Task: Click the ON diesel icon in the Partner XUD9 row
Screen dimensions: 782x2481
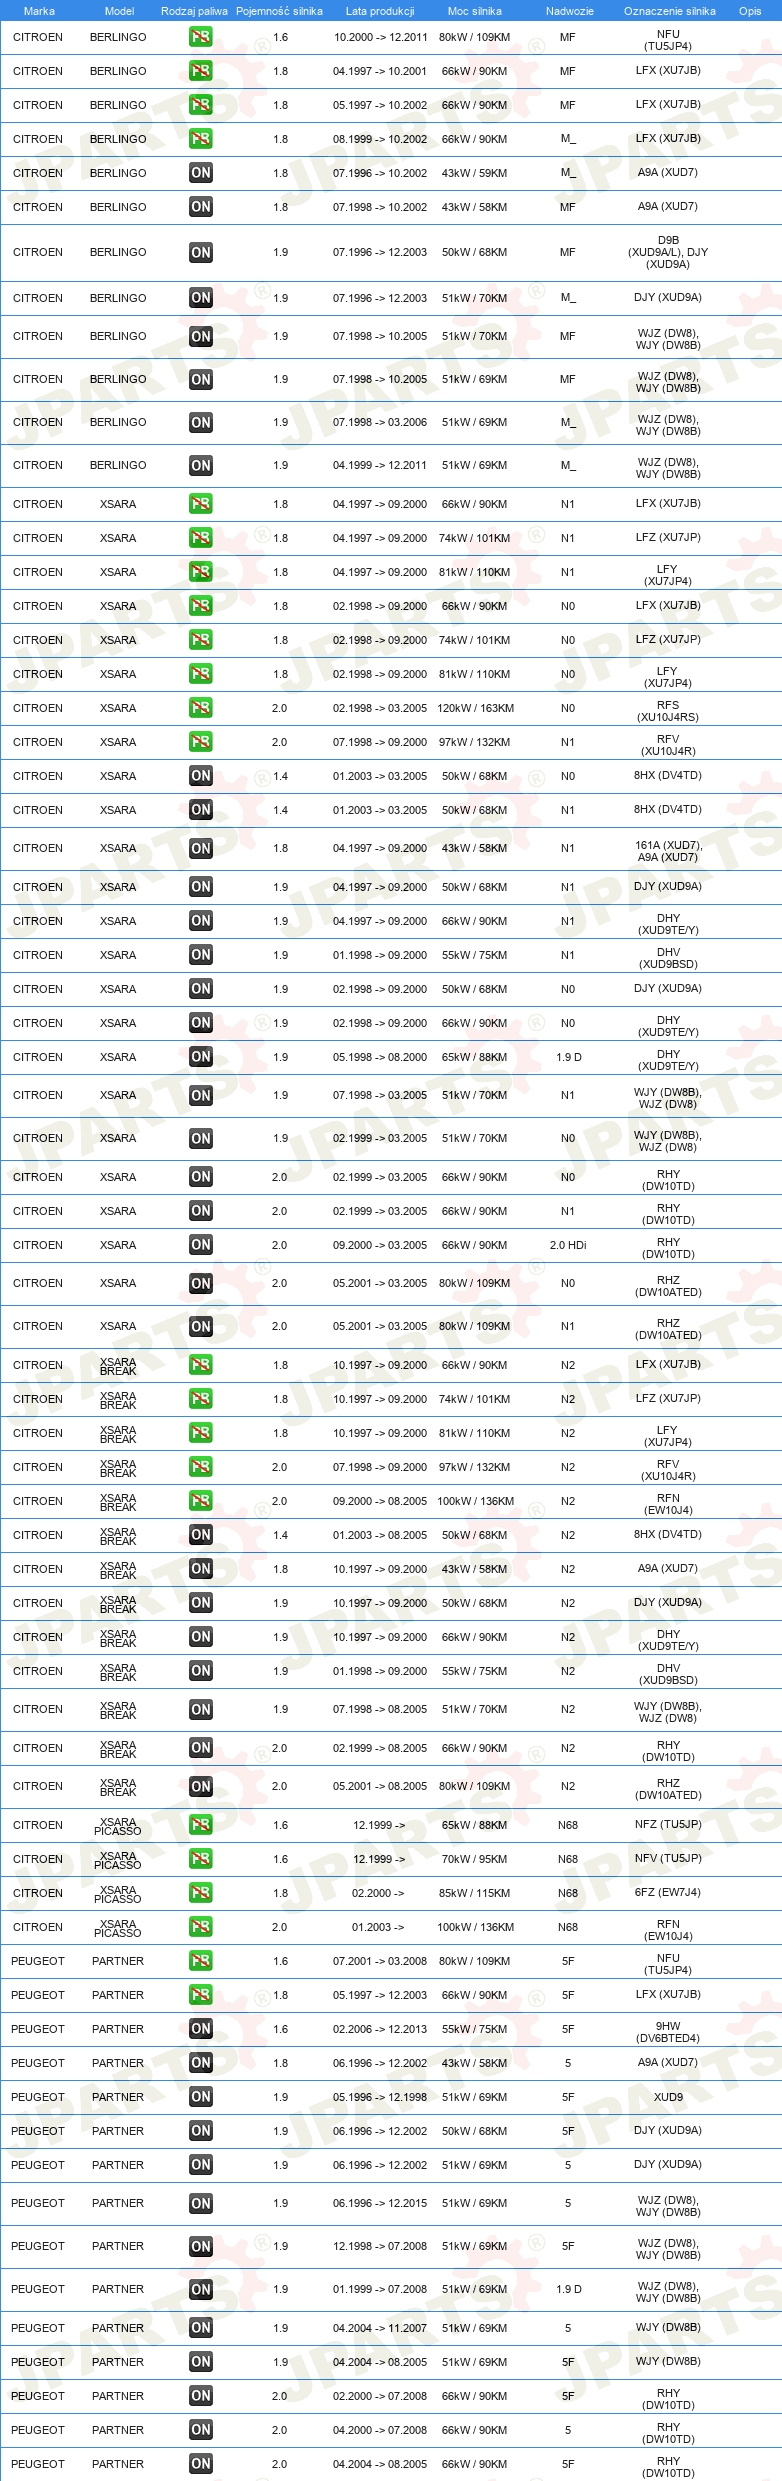Action: click(200, 2097)
